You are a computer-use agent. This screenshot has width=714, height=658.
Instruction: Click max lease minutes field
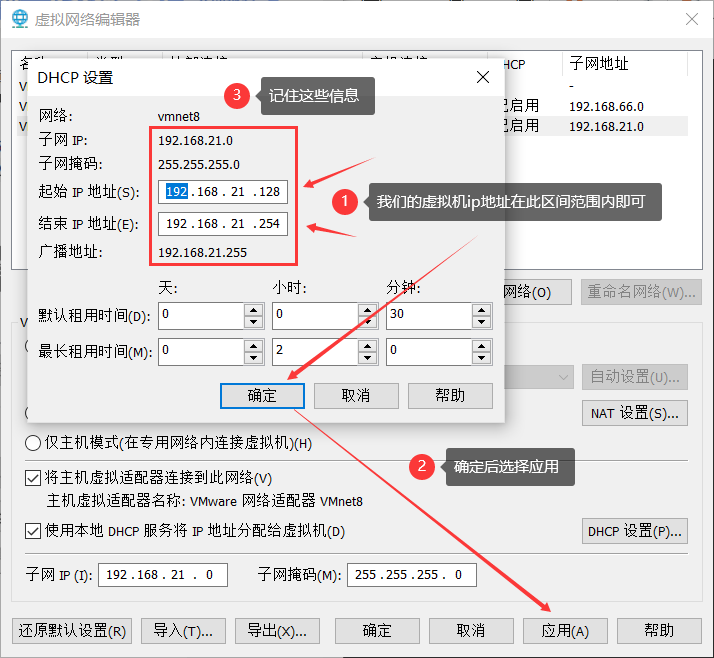click(x=429, y=352)
